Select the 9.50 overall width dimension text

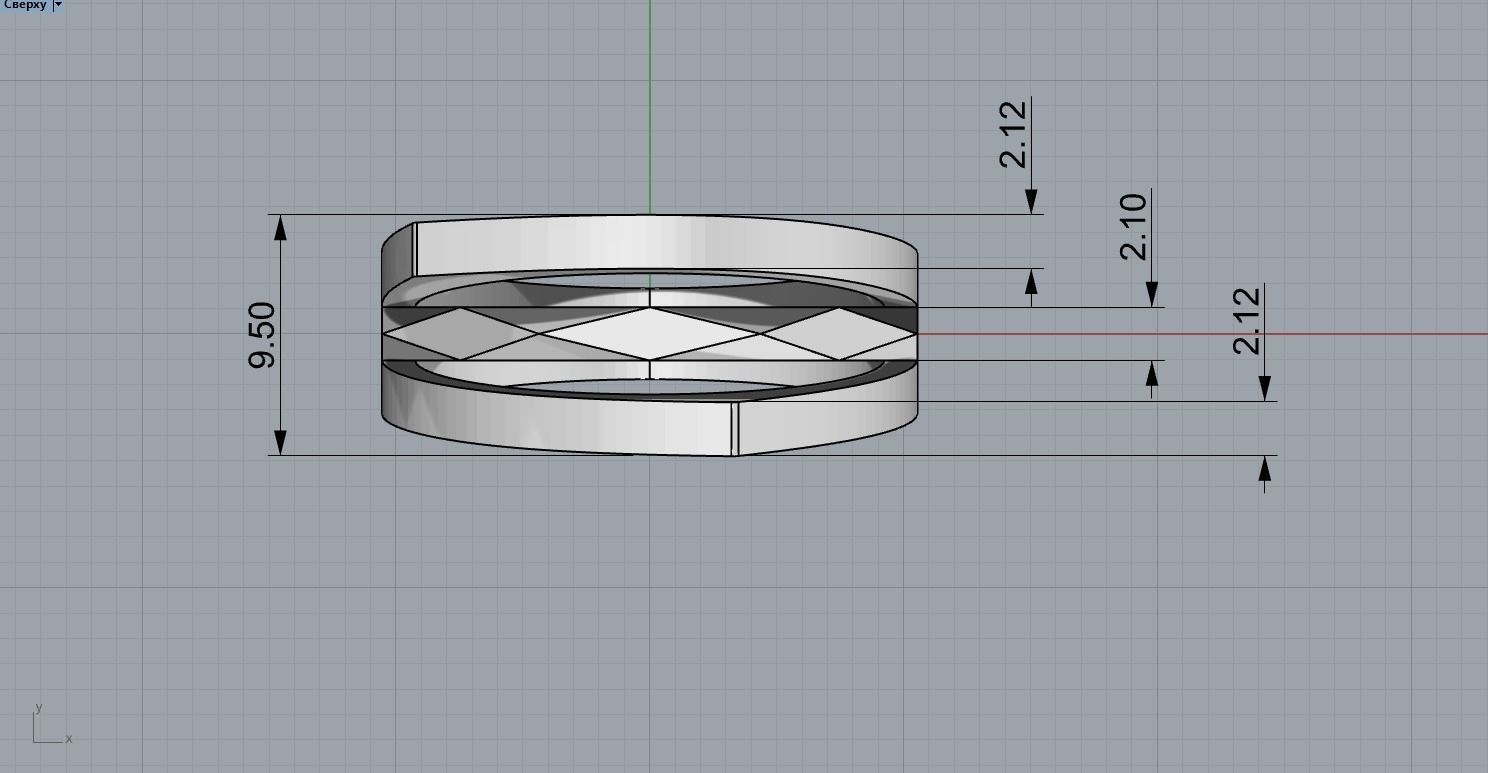tap(262, 335)
